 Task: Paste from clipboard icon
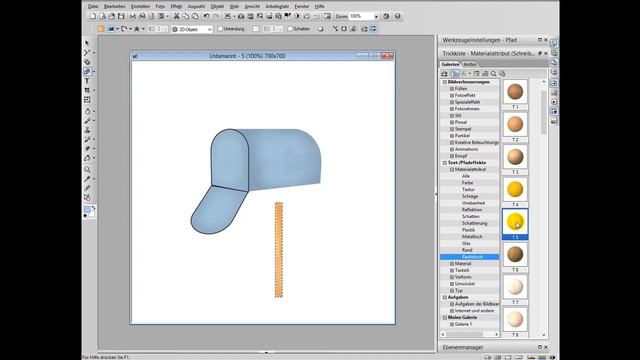[x=195, y=16]
